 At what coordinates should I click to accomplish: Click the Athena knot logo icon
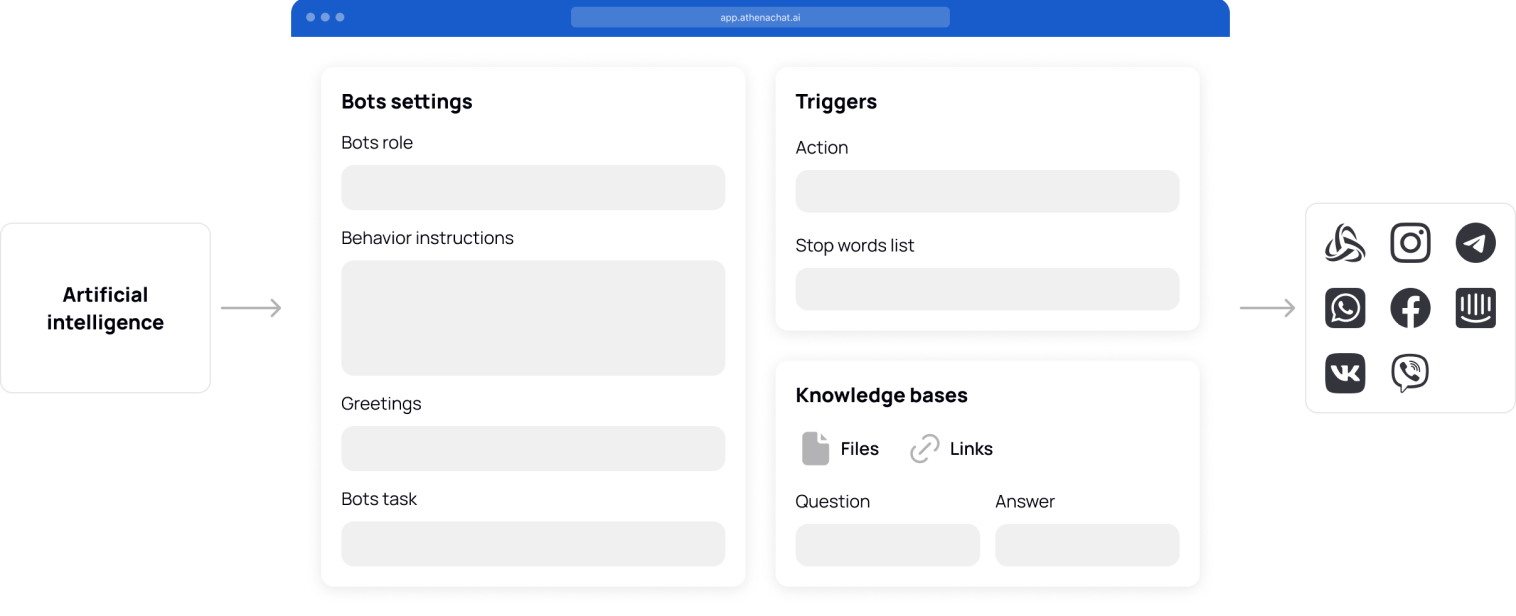point(1345,243)
